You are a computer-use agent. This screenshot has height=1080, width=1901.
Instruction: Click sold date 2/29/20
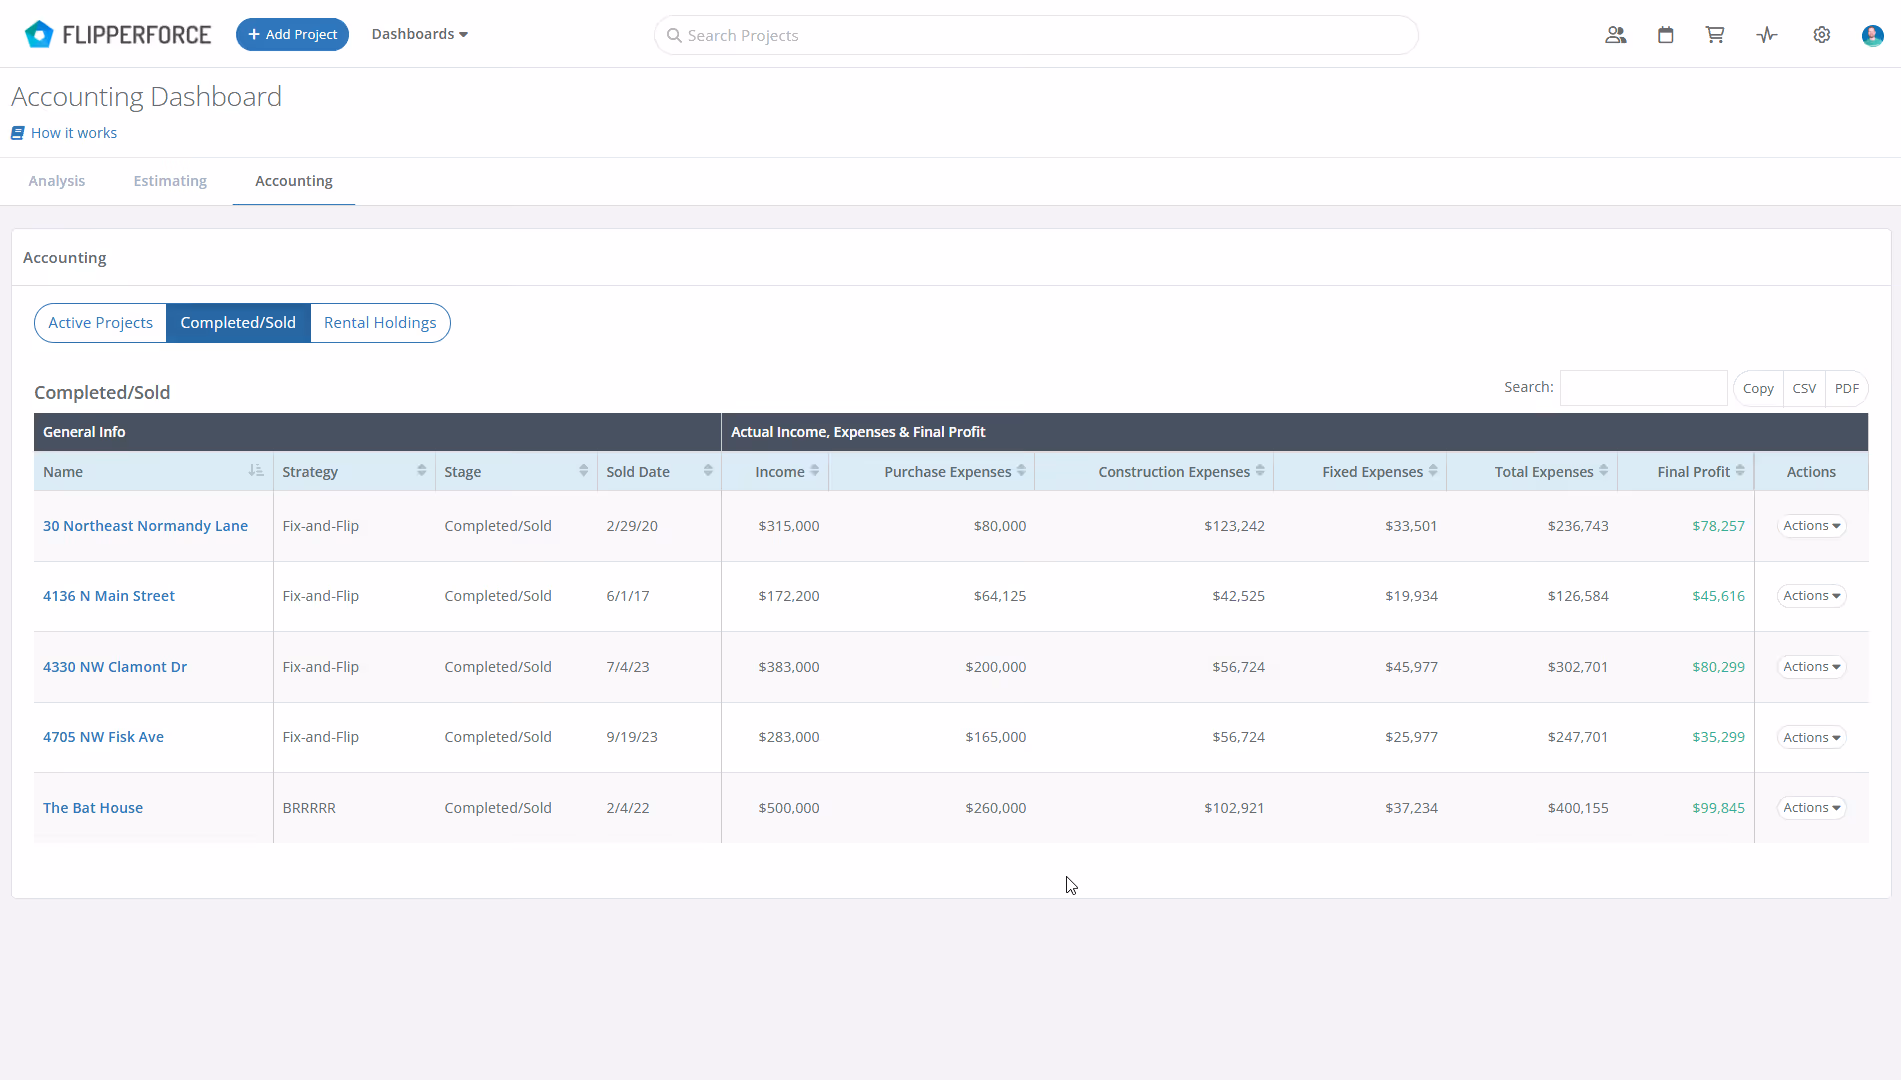tap(632, 526)
